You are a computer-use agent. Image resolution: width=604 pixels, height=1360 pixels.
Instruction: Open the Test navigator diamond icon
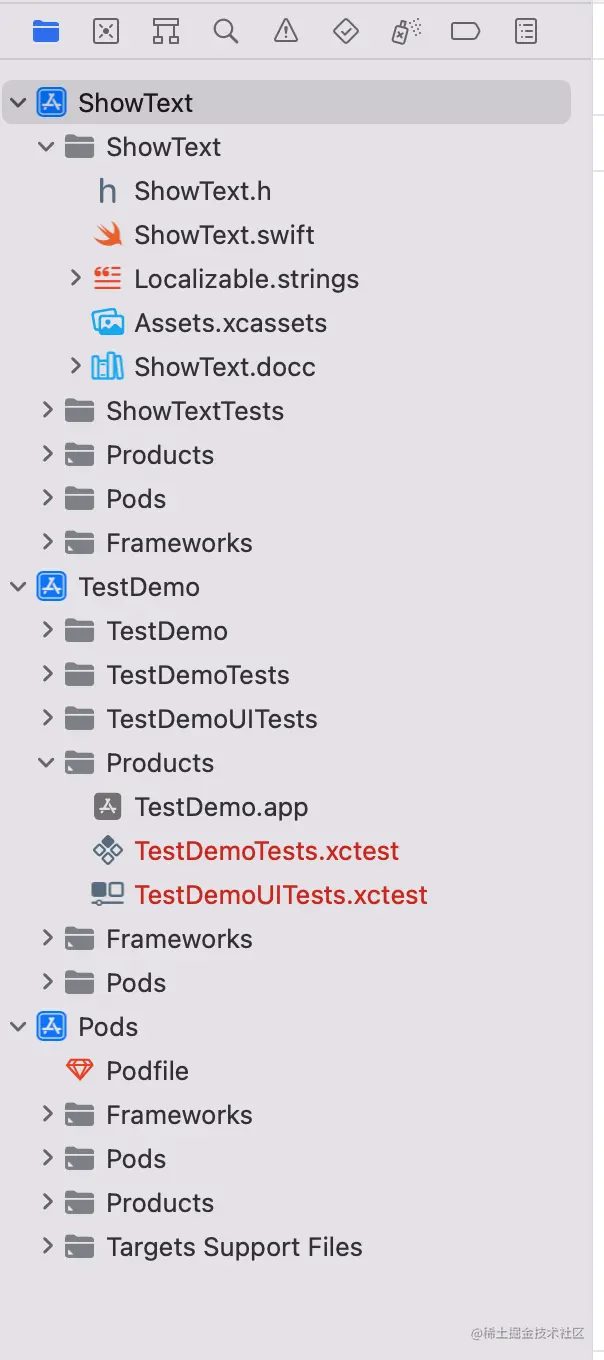tap(346, 32)
